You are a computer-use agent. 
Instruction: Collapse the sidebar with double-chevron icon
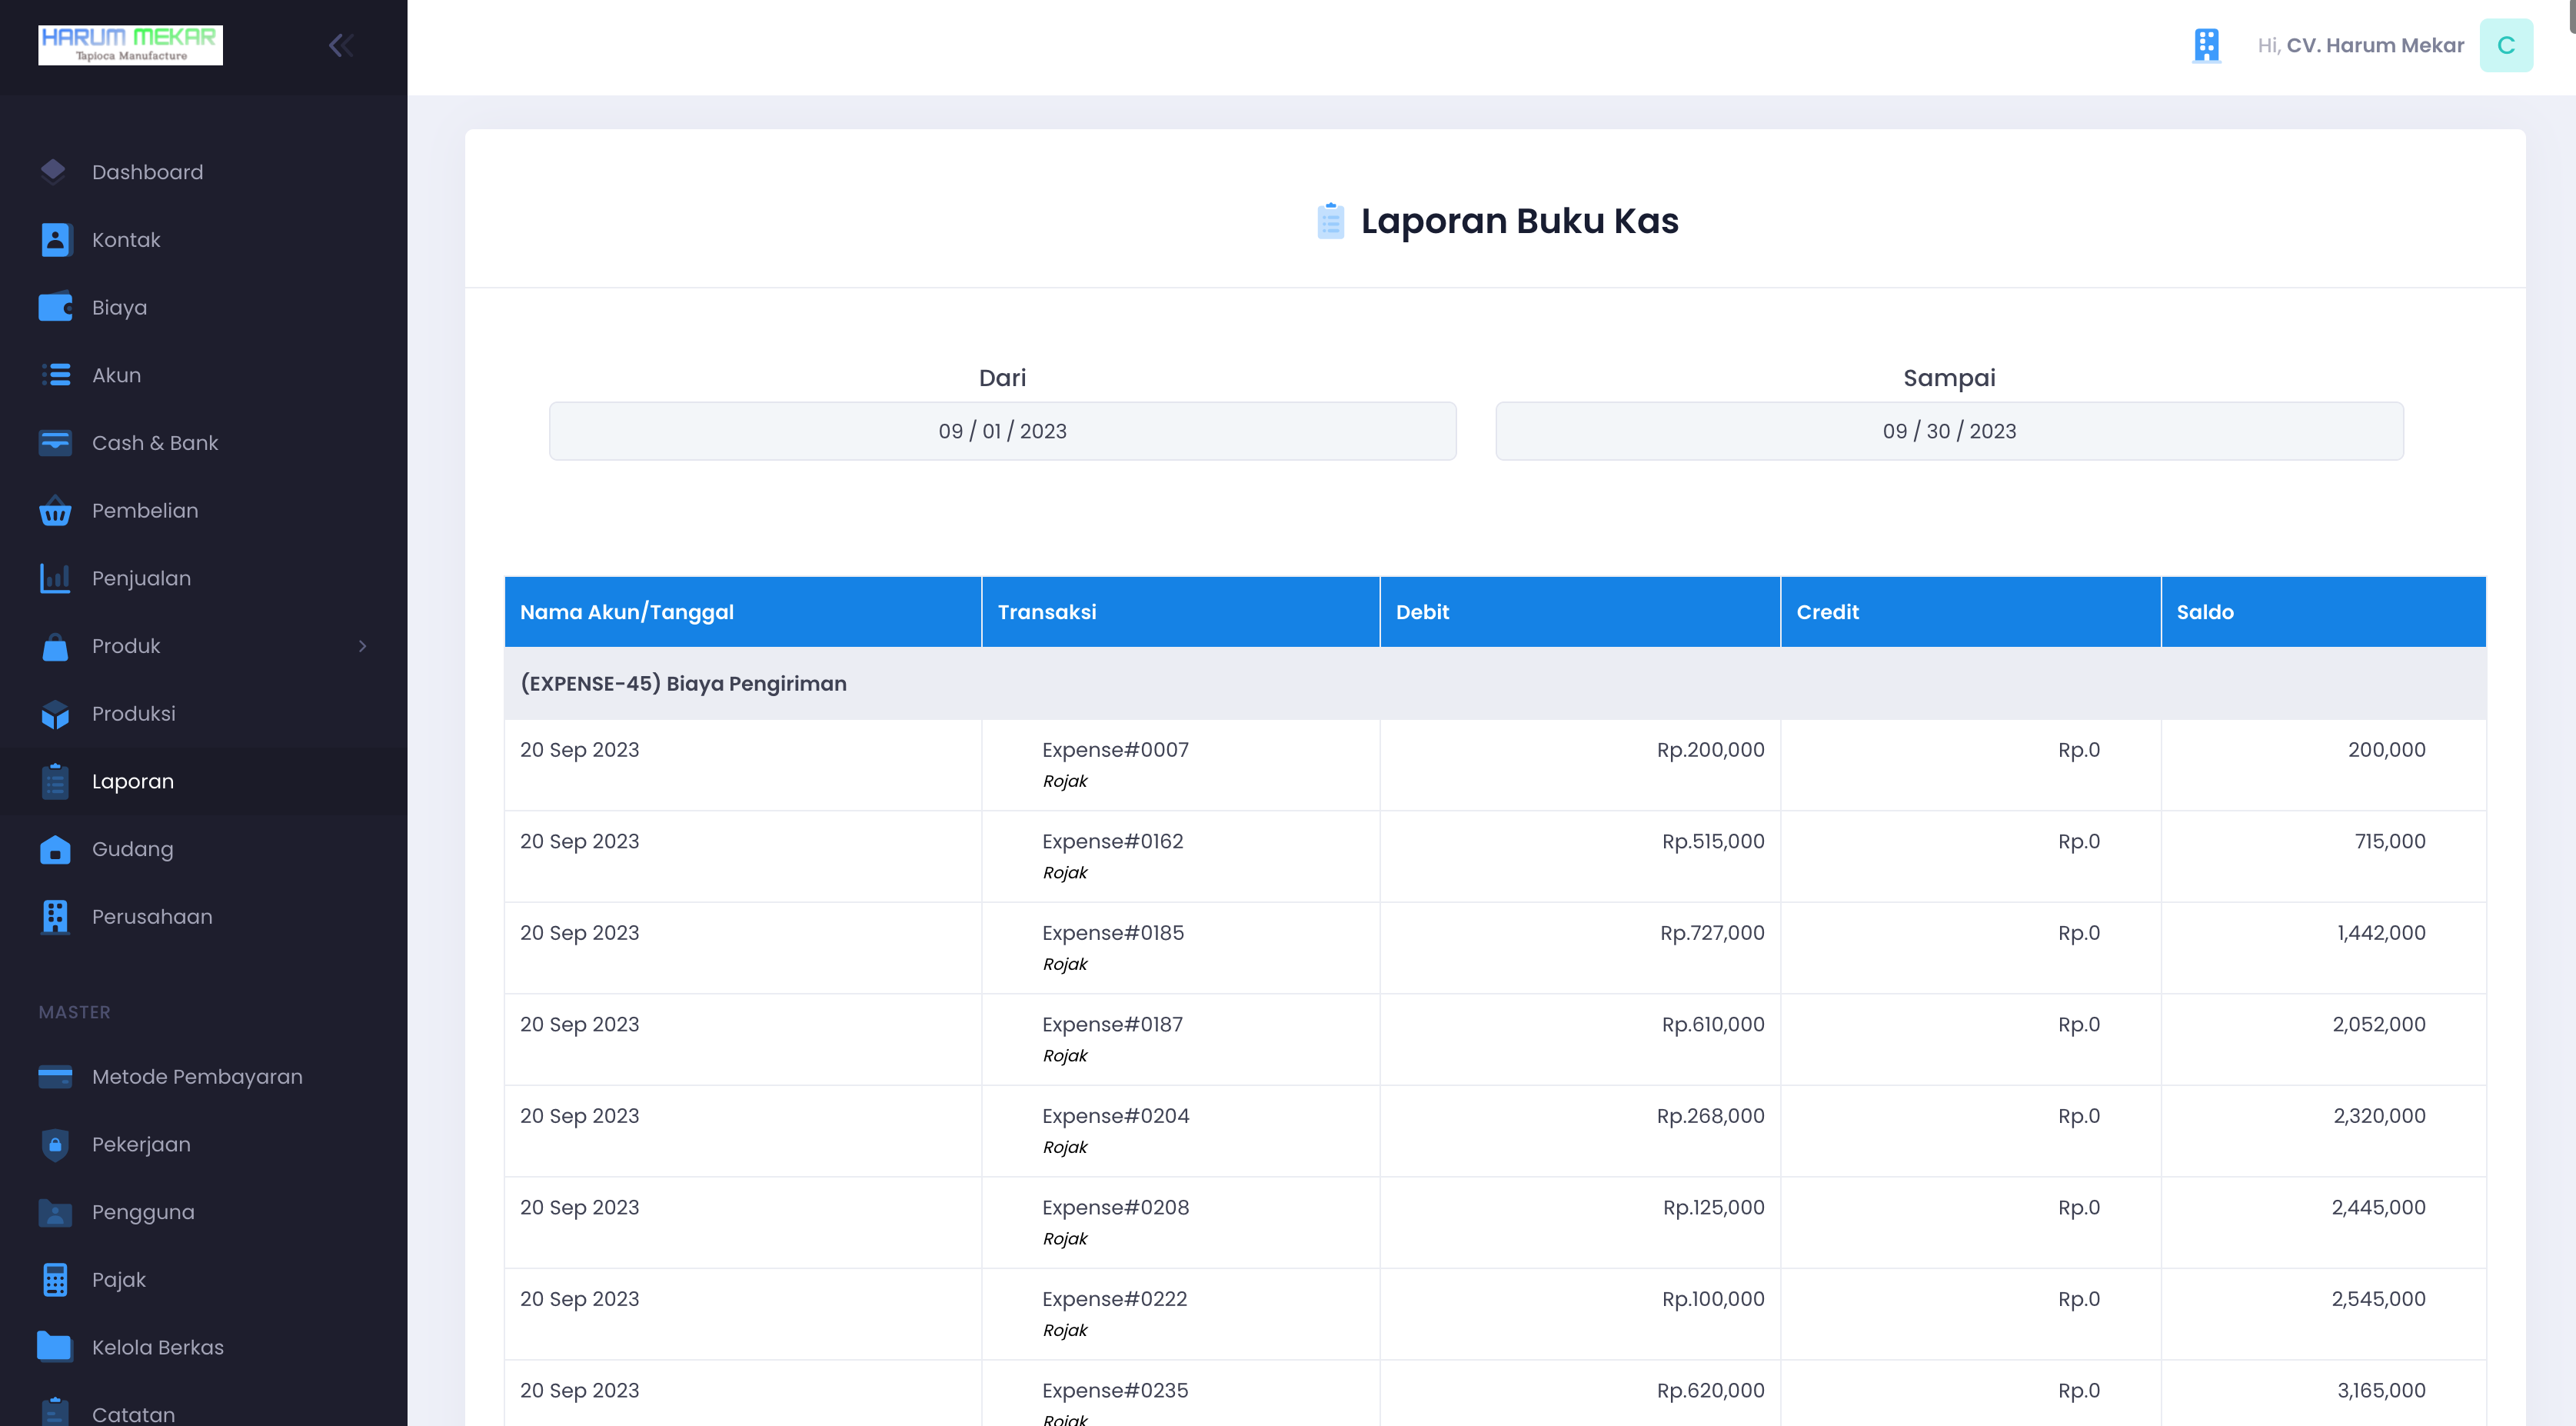click(x=341, y=45)
